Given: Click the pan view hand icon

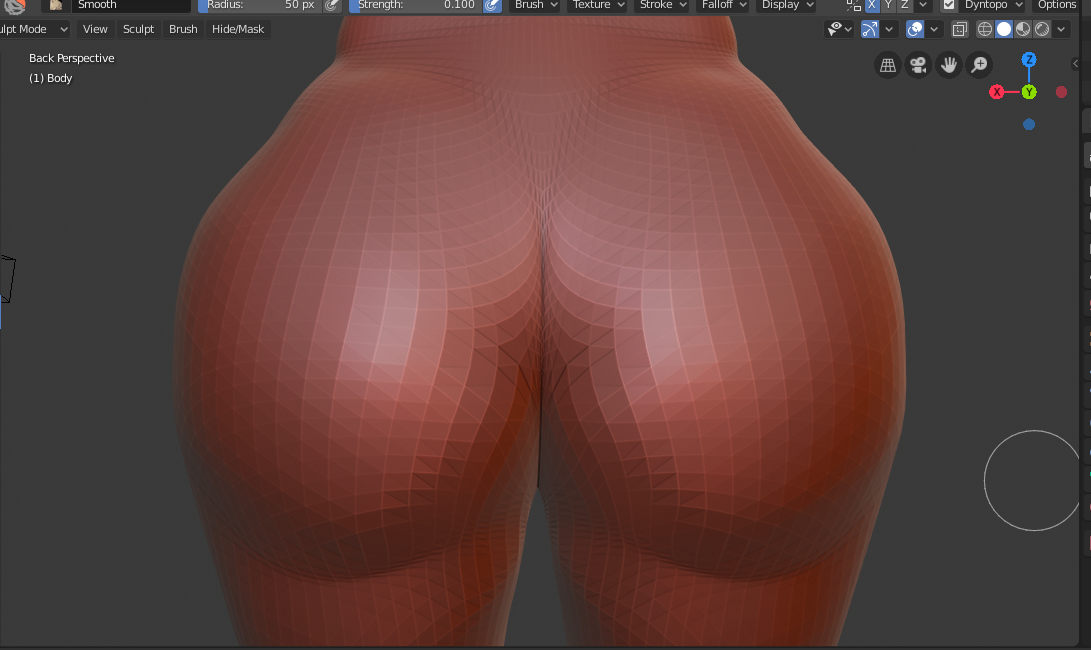Looking at the screenshot, I should [948, 65].
